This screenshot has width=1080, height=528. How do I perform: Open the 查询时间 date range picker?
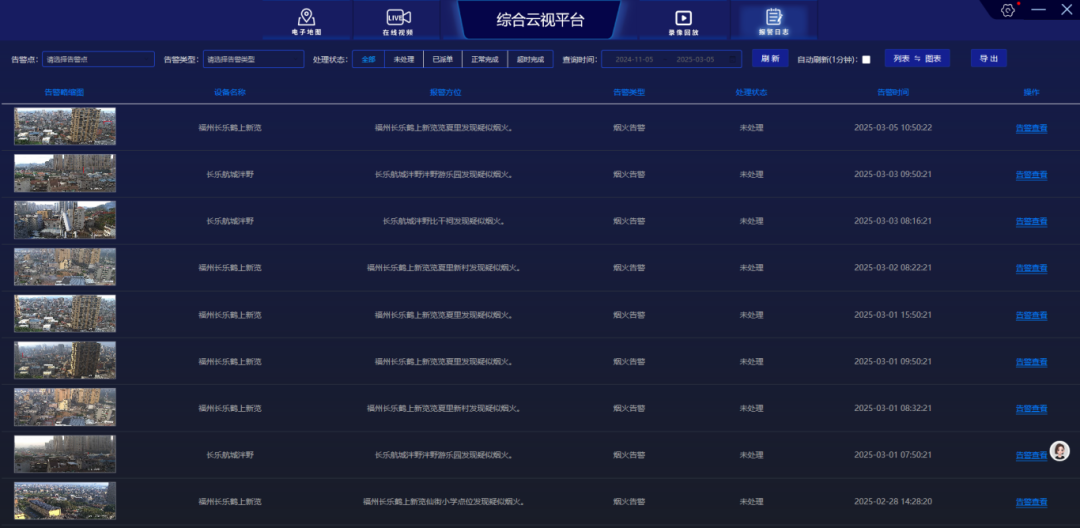point(671,59)
